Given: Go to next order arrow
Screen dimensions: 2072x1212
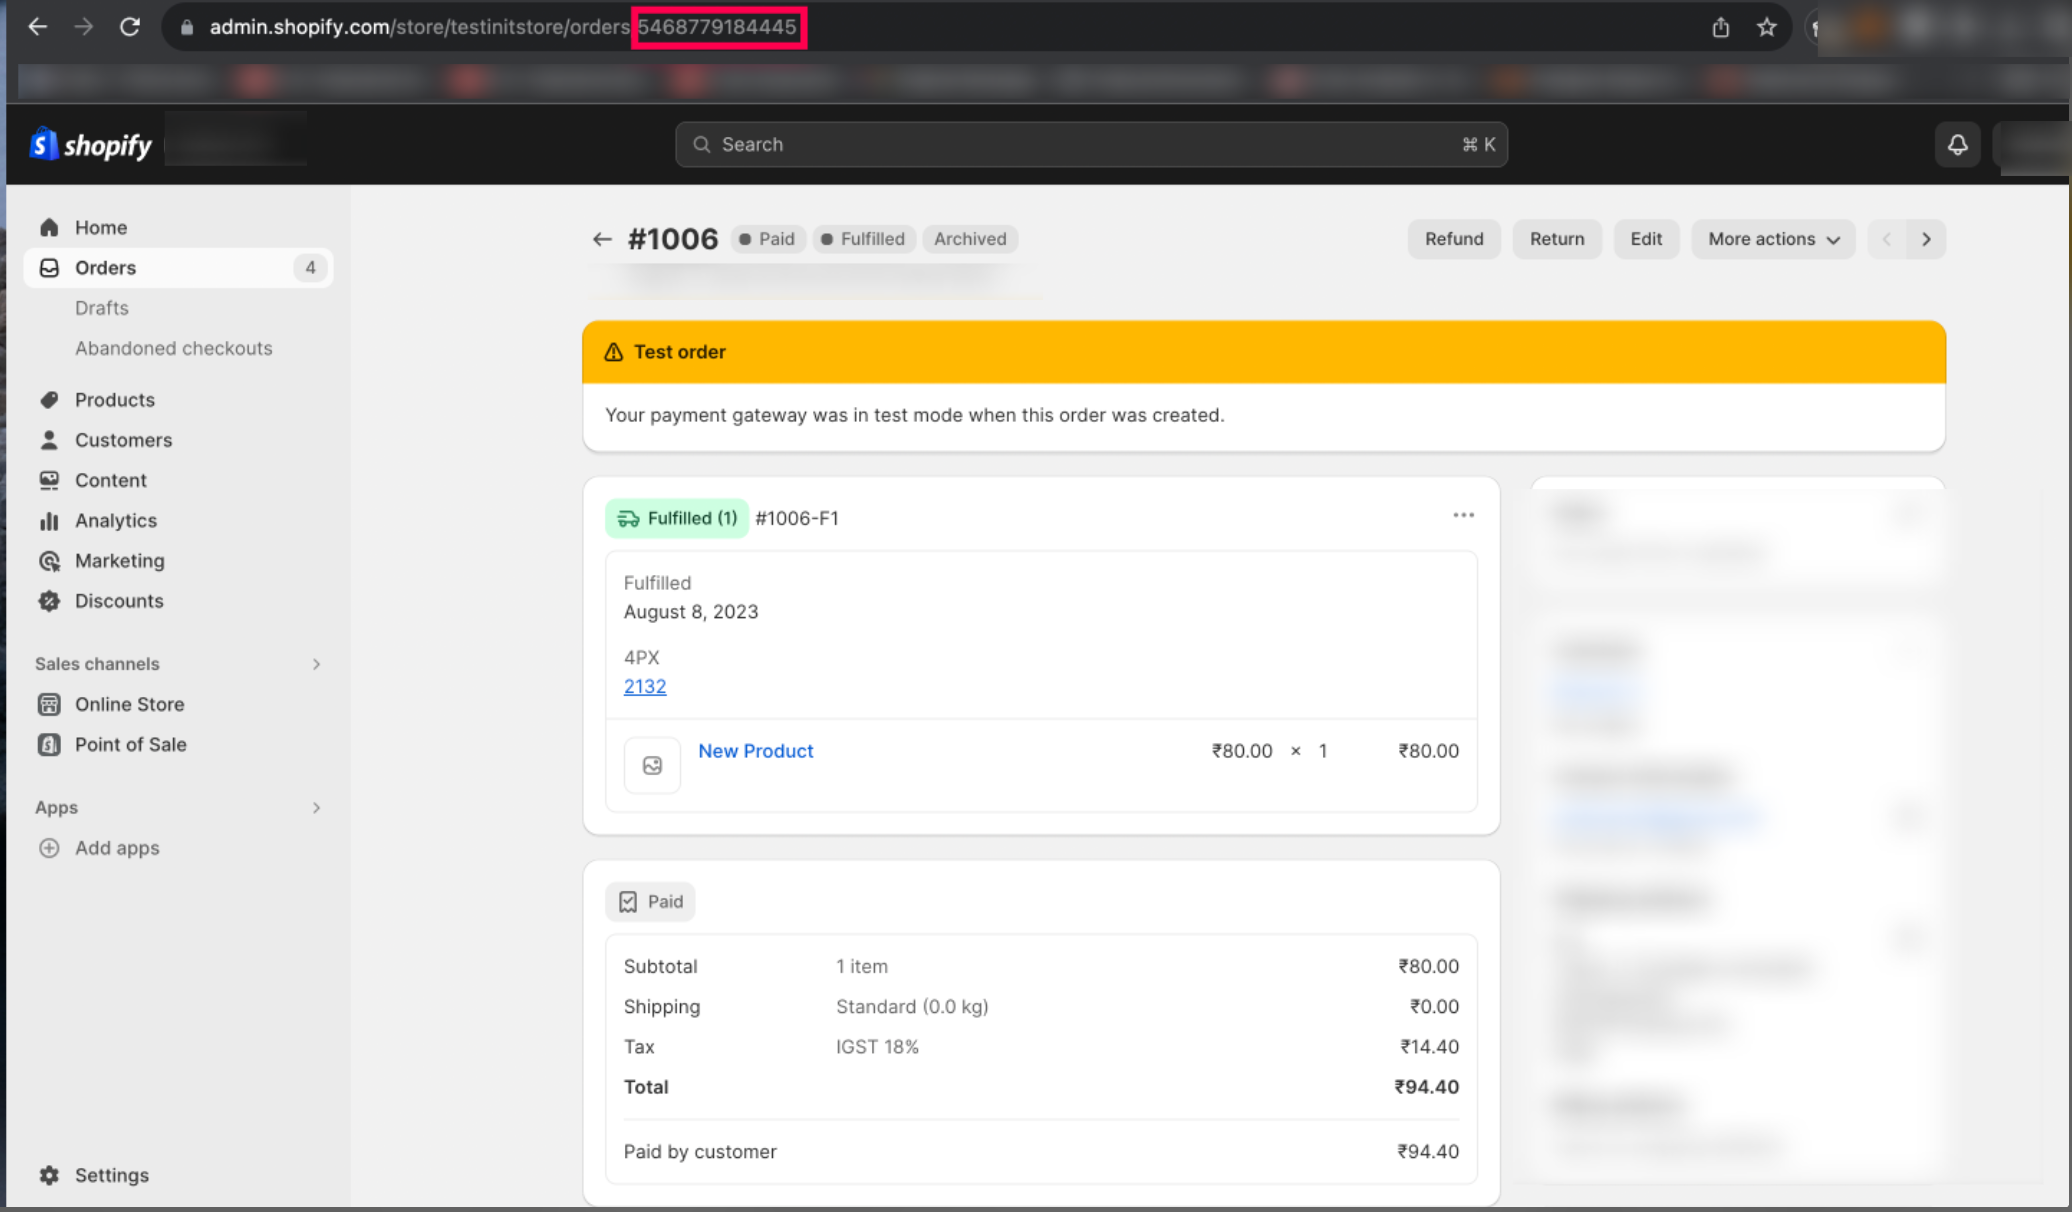Looking at the screenshot, I should (x=1926, y=239).
